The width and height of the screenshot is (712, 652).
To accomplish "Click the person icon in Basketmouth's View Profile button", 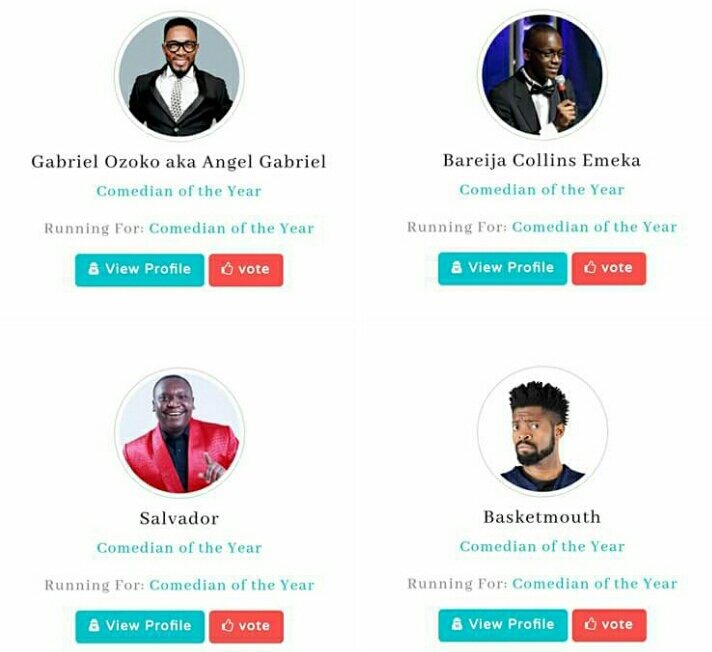I will pyautogui.click(x=457, y=624).
